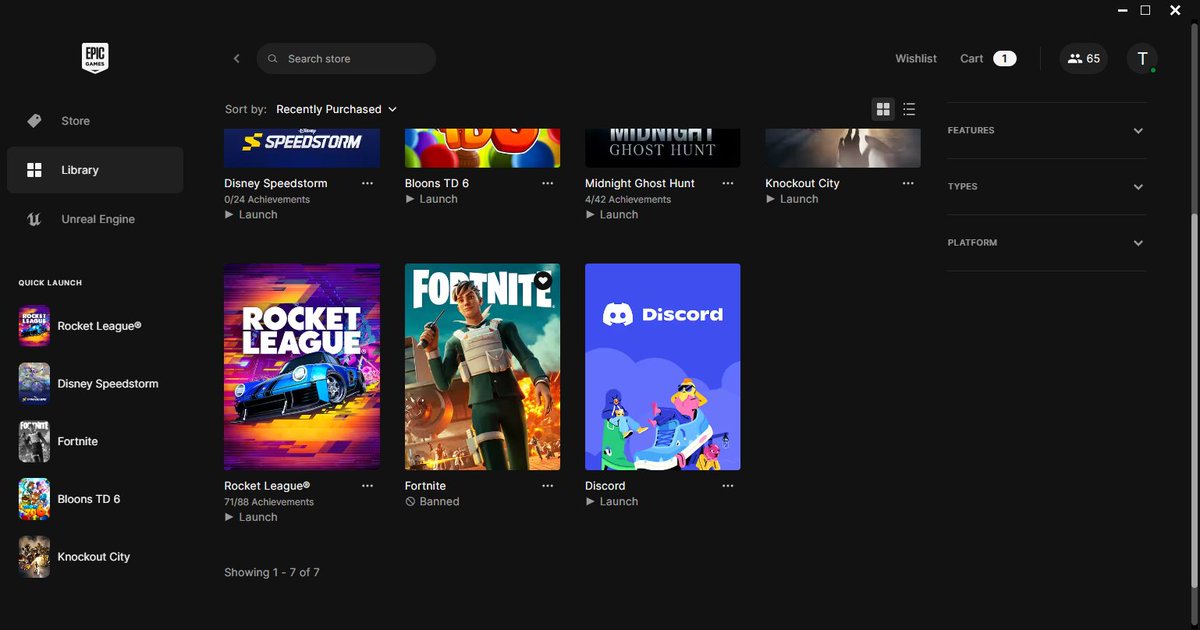Launch Midnight Ghost Hunt
The image size is (1200, 630).
(611, 215)
